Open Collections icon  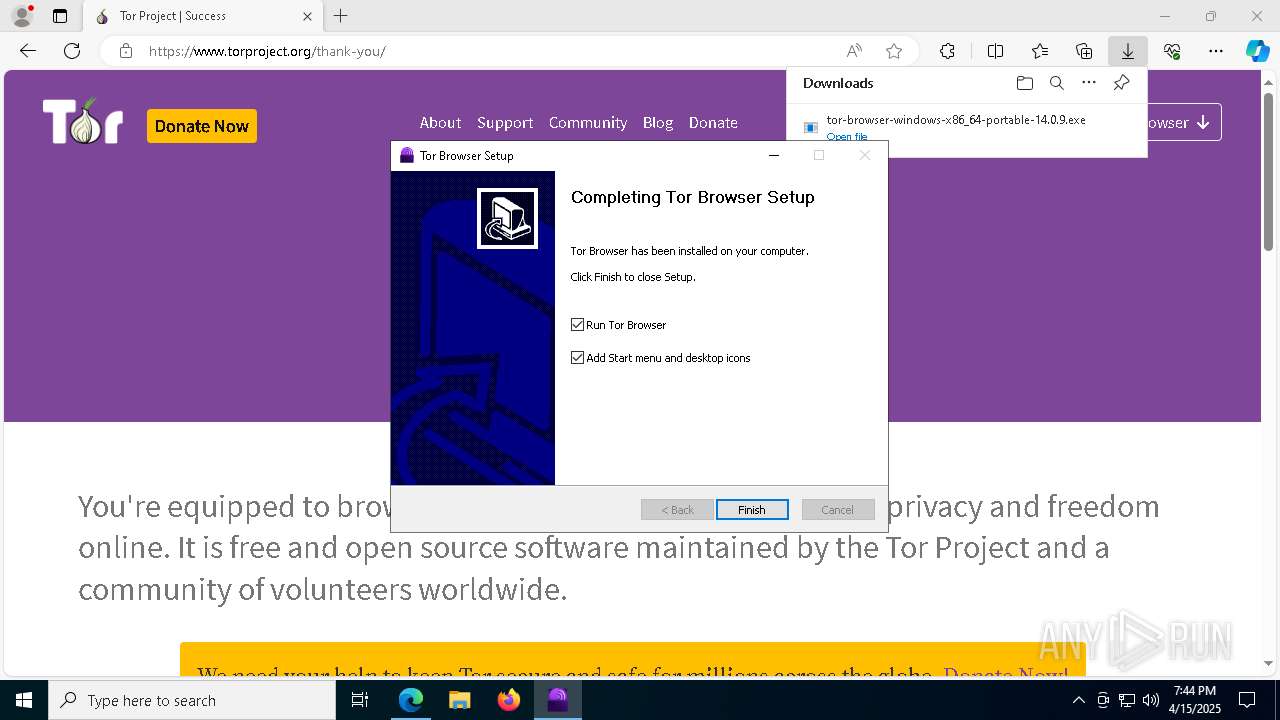tap(1084, 51)
